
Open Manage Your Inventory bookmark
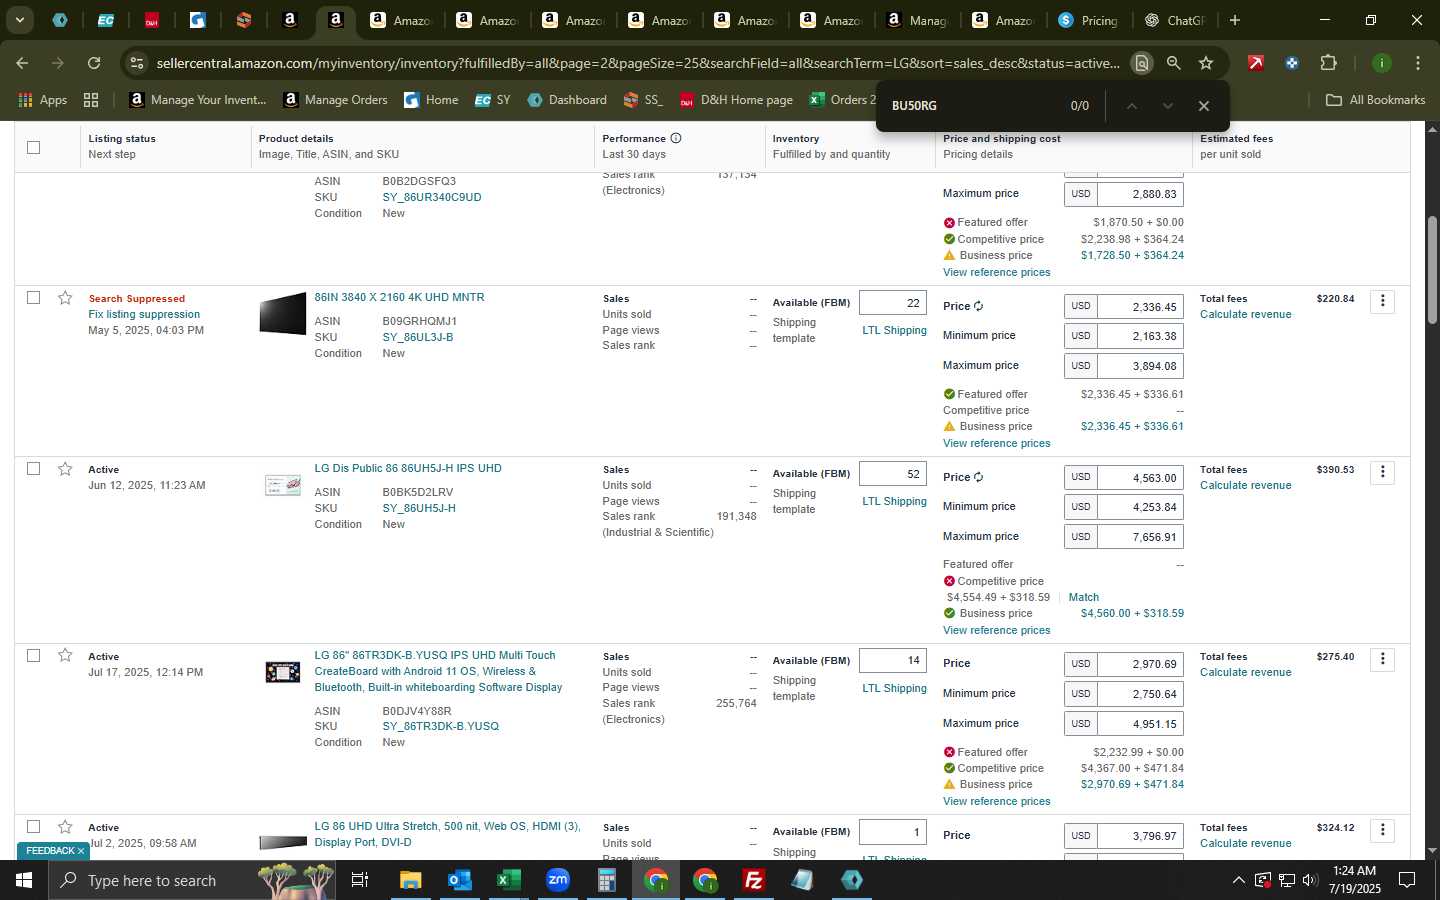tap(198, 100)
